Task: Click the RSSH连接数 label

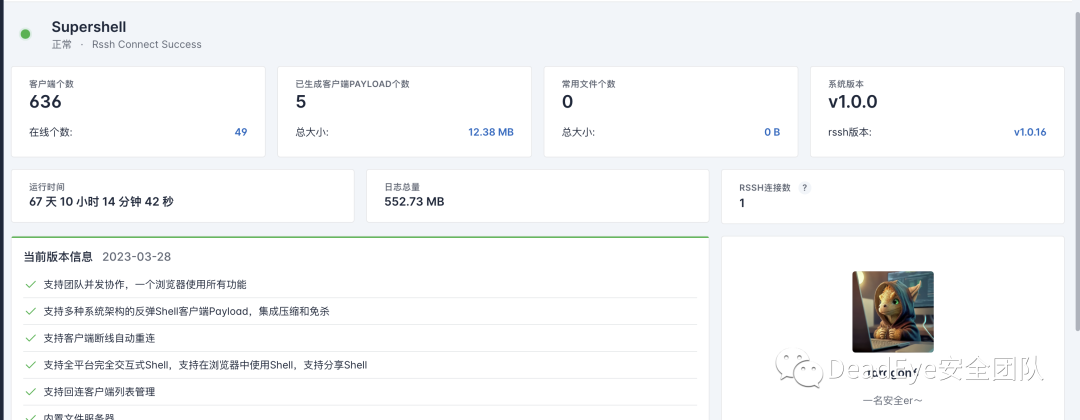Action: point(765,187)
